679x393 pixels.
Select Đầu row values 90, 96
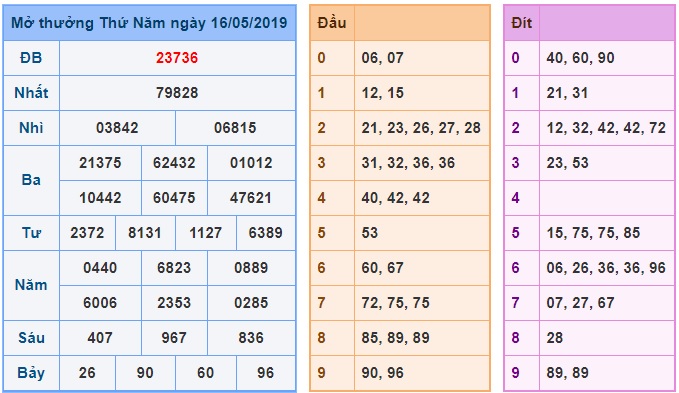(382, 373)
